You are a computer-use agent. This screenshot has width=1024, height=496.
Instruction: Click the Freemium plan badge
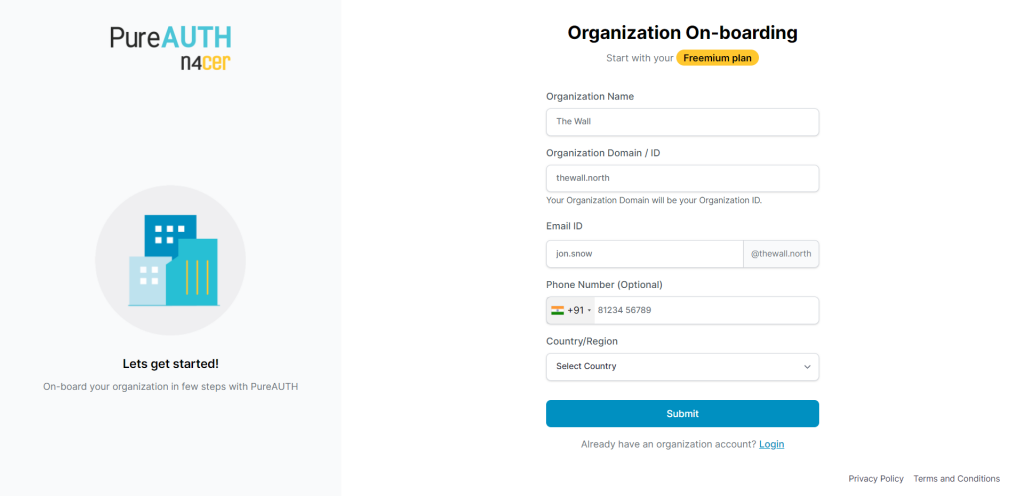tap(717, 58)
